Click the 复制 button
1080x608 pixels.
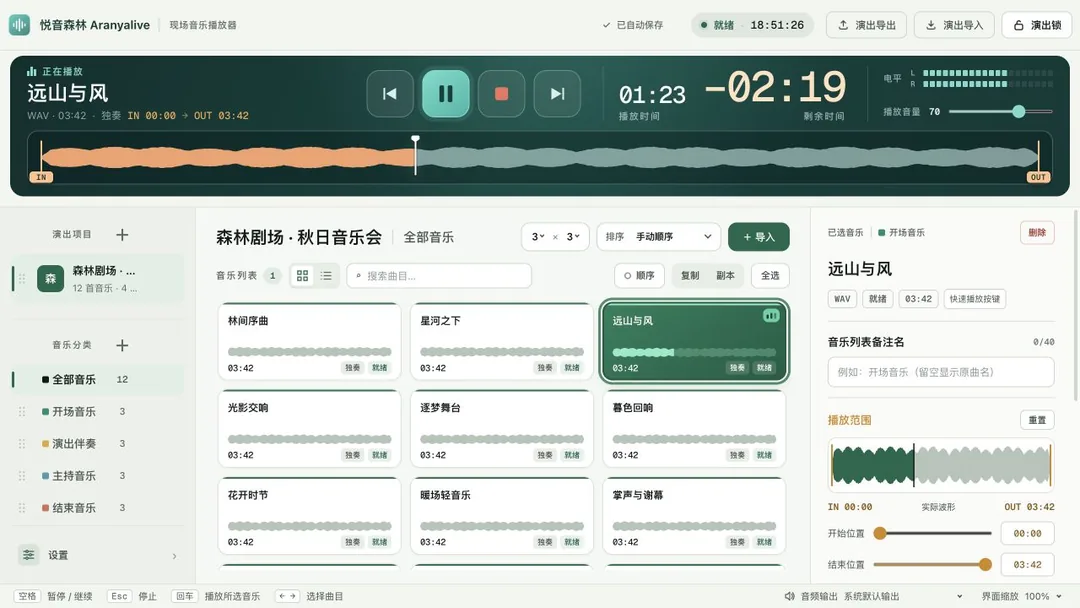[689, 275]
